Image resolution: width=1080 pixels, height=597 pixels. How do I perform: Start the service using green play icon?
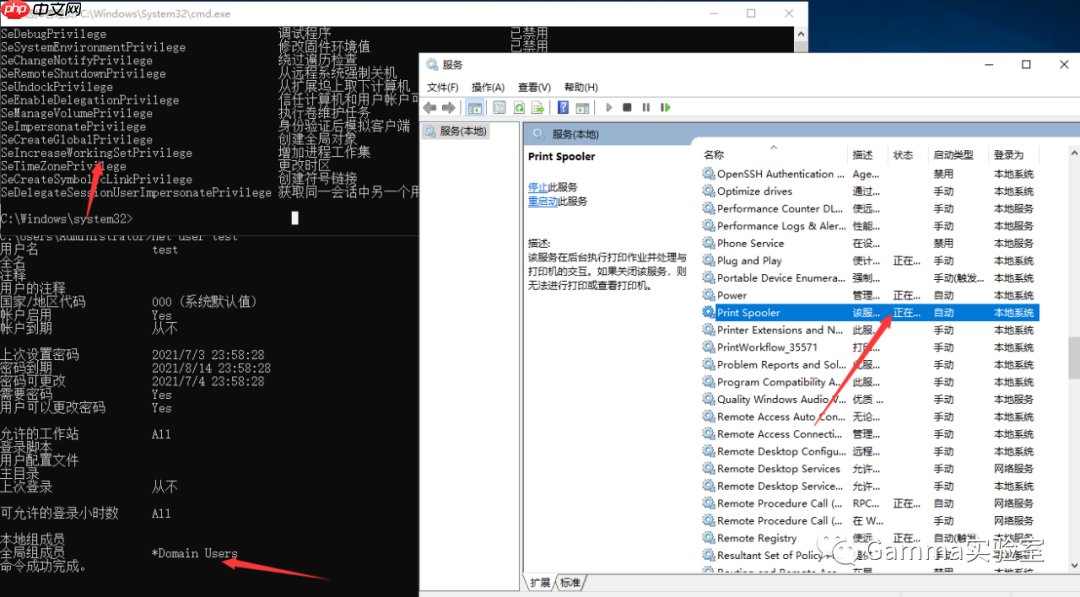click(x=608, y=107)
